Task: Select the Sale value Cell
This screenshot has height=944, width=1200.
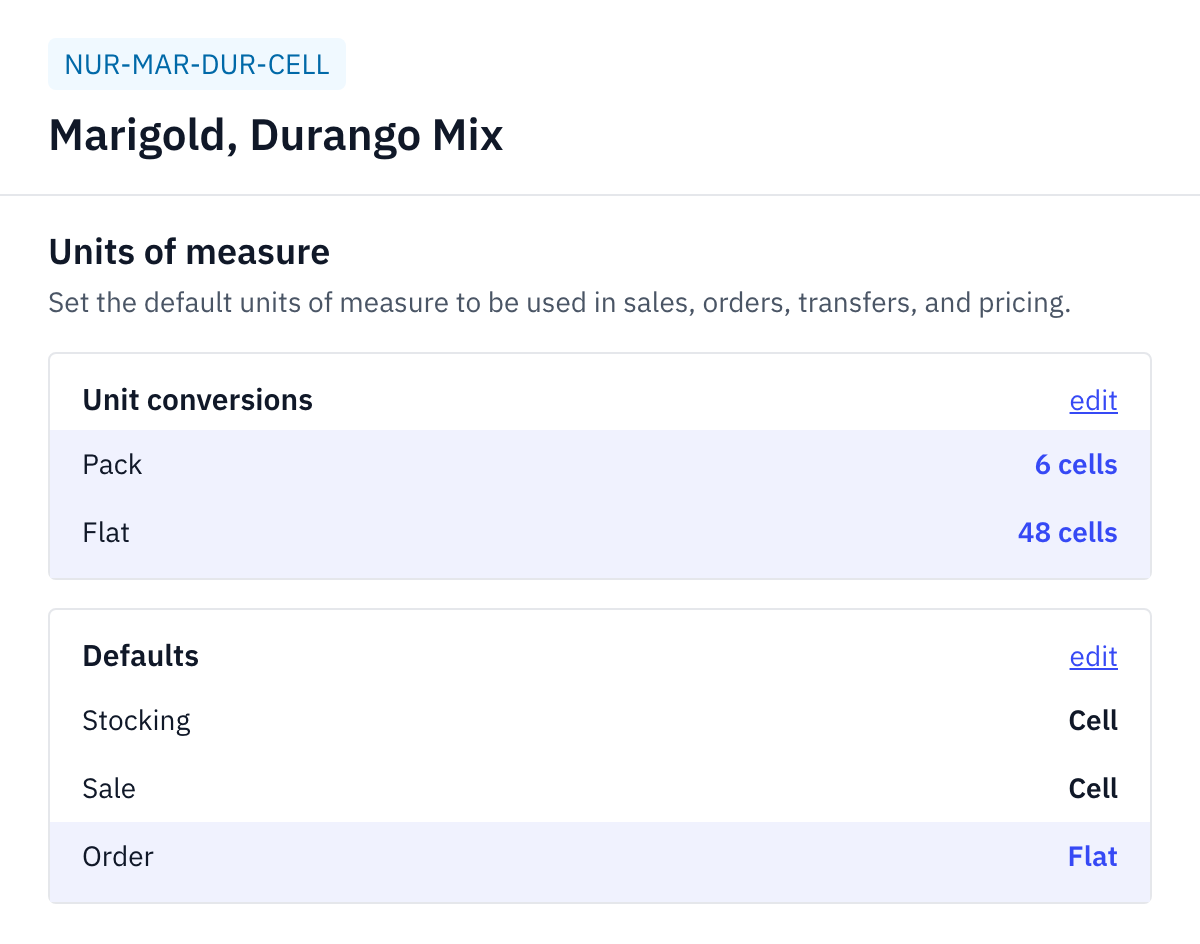Action: click(1093, 789)
